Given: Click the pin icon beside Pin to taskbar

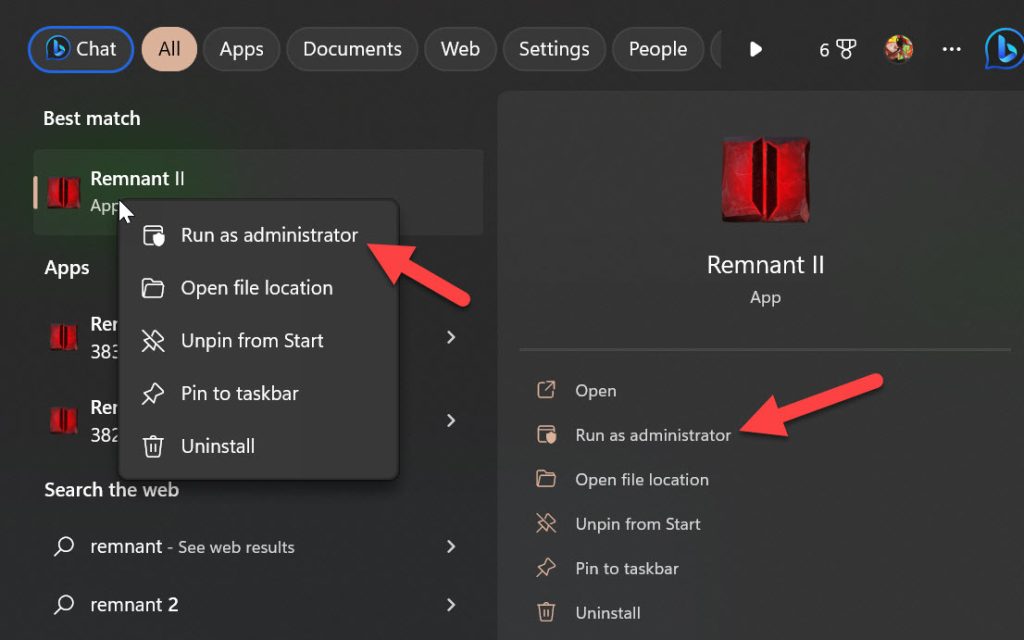Looking at the screenshot, I should click(x=154, y=393).
